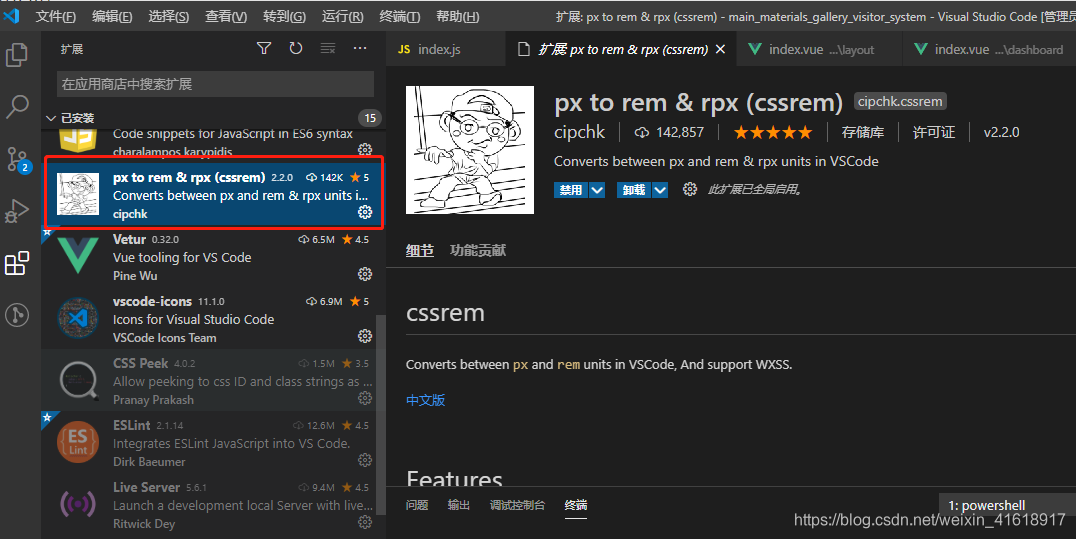Open the 文件(F) menu
Viewport: 1076px width, 539px height.
(56, 16)
